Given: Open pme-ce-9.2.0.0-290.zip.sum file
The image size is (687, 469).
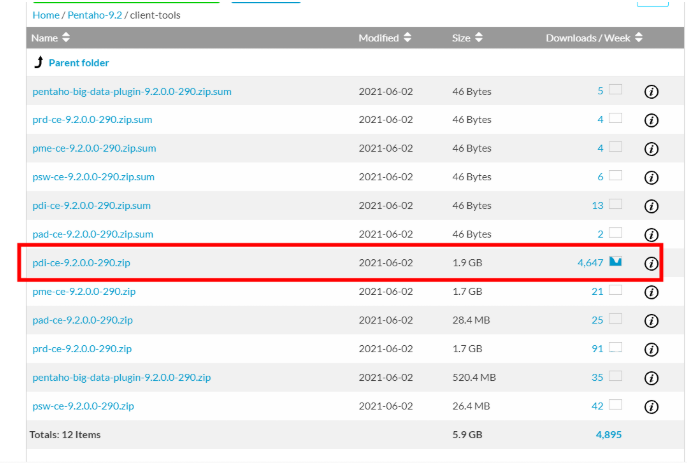Looking at the screenshot, I should pyautogui.click(x=94, y=148).
